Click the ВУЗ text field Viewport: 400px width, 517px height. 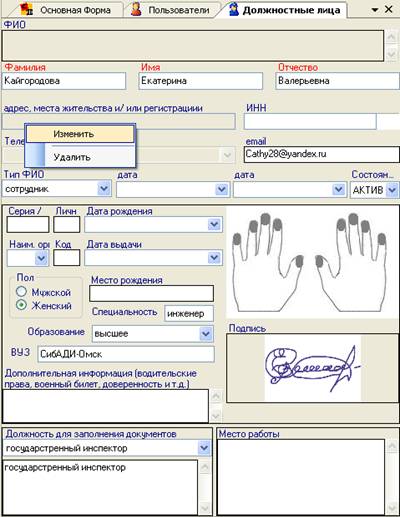point(126,354)
